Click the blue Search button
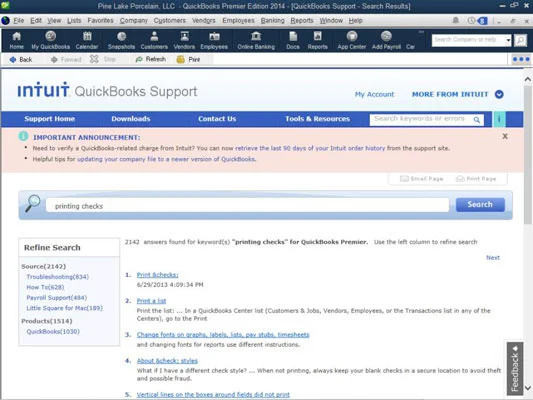 point(480,205)
